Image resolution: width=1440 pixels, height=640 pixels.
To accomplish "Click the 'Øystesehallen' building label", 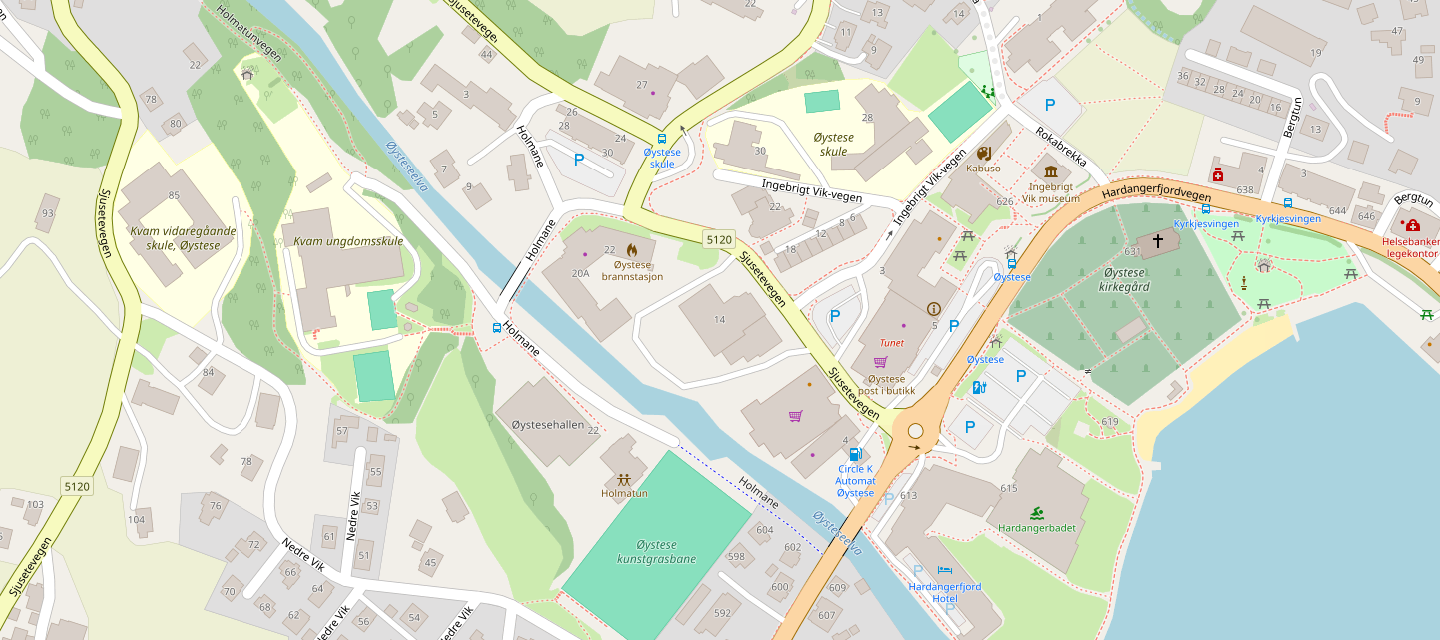I will (x=547, y=425).
